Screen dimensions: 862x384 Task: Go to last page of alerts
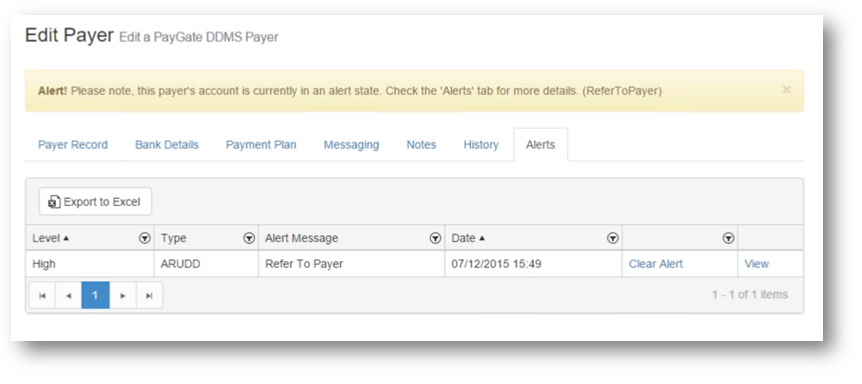tap(149, 296)
